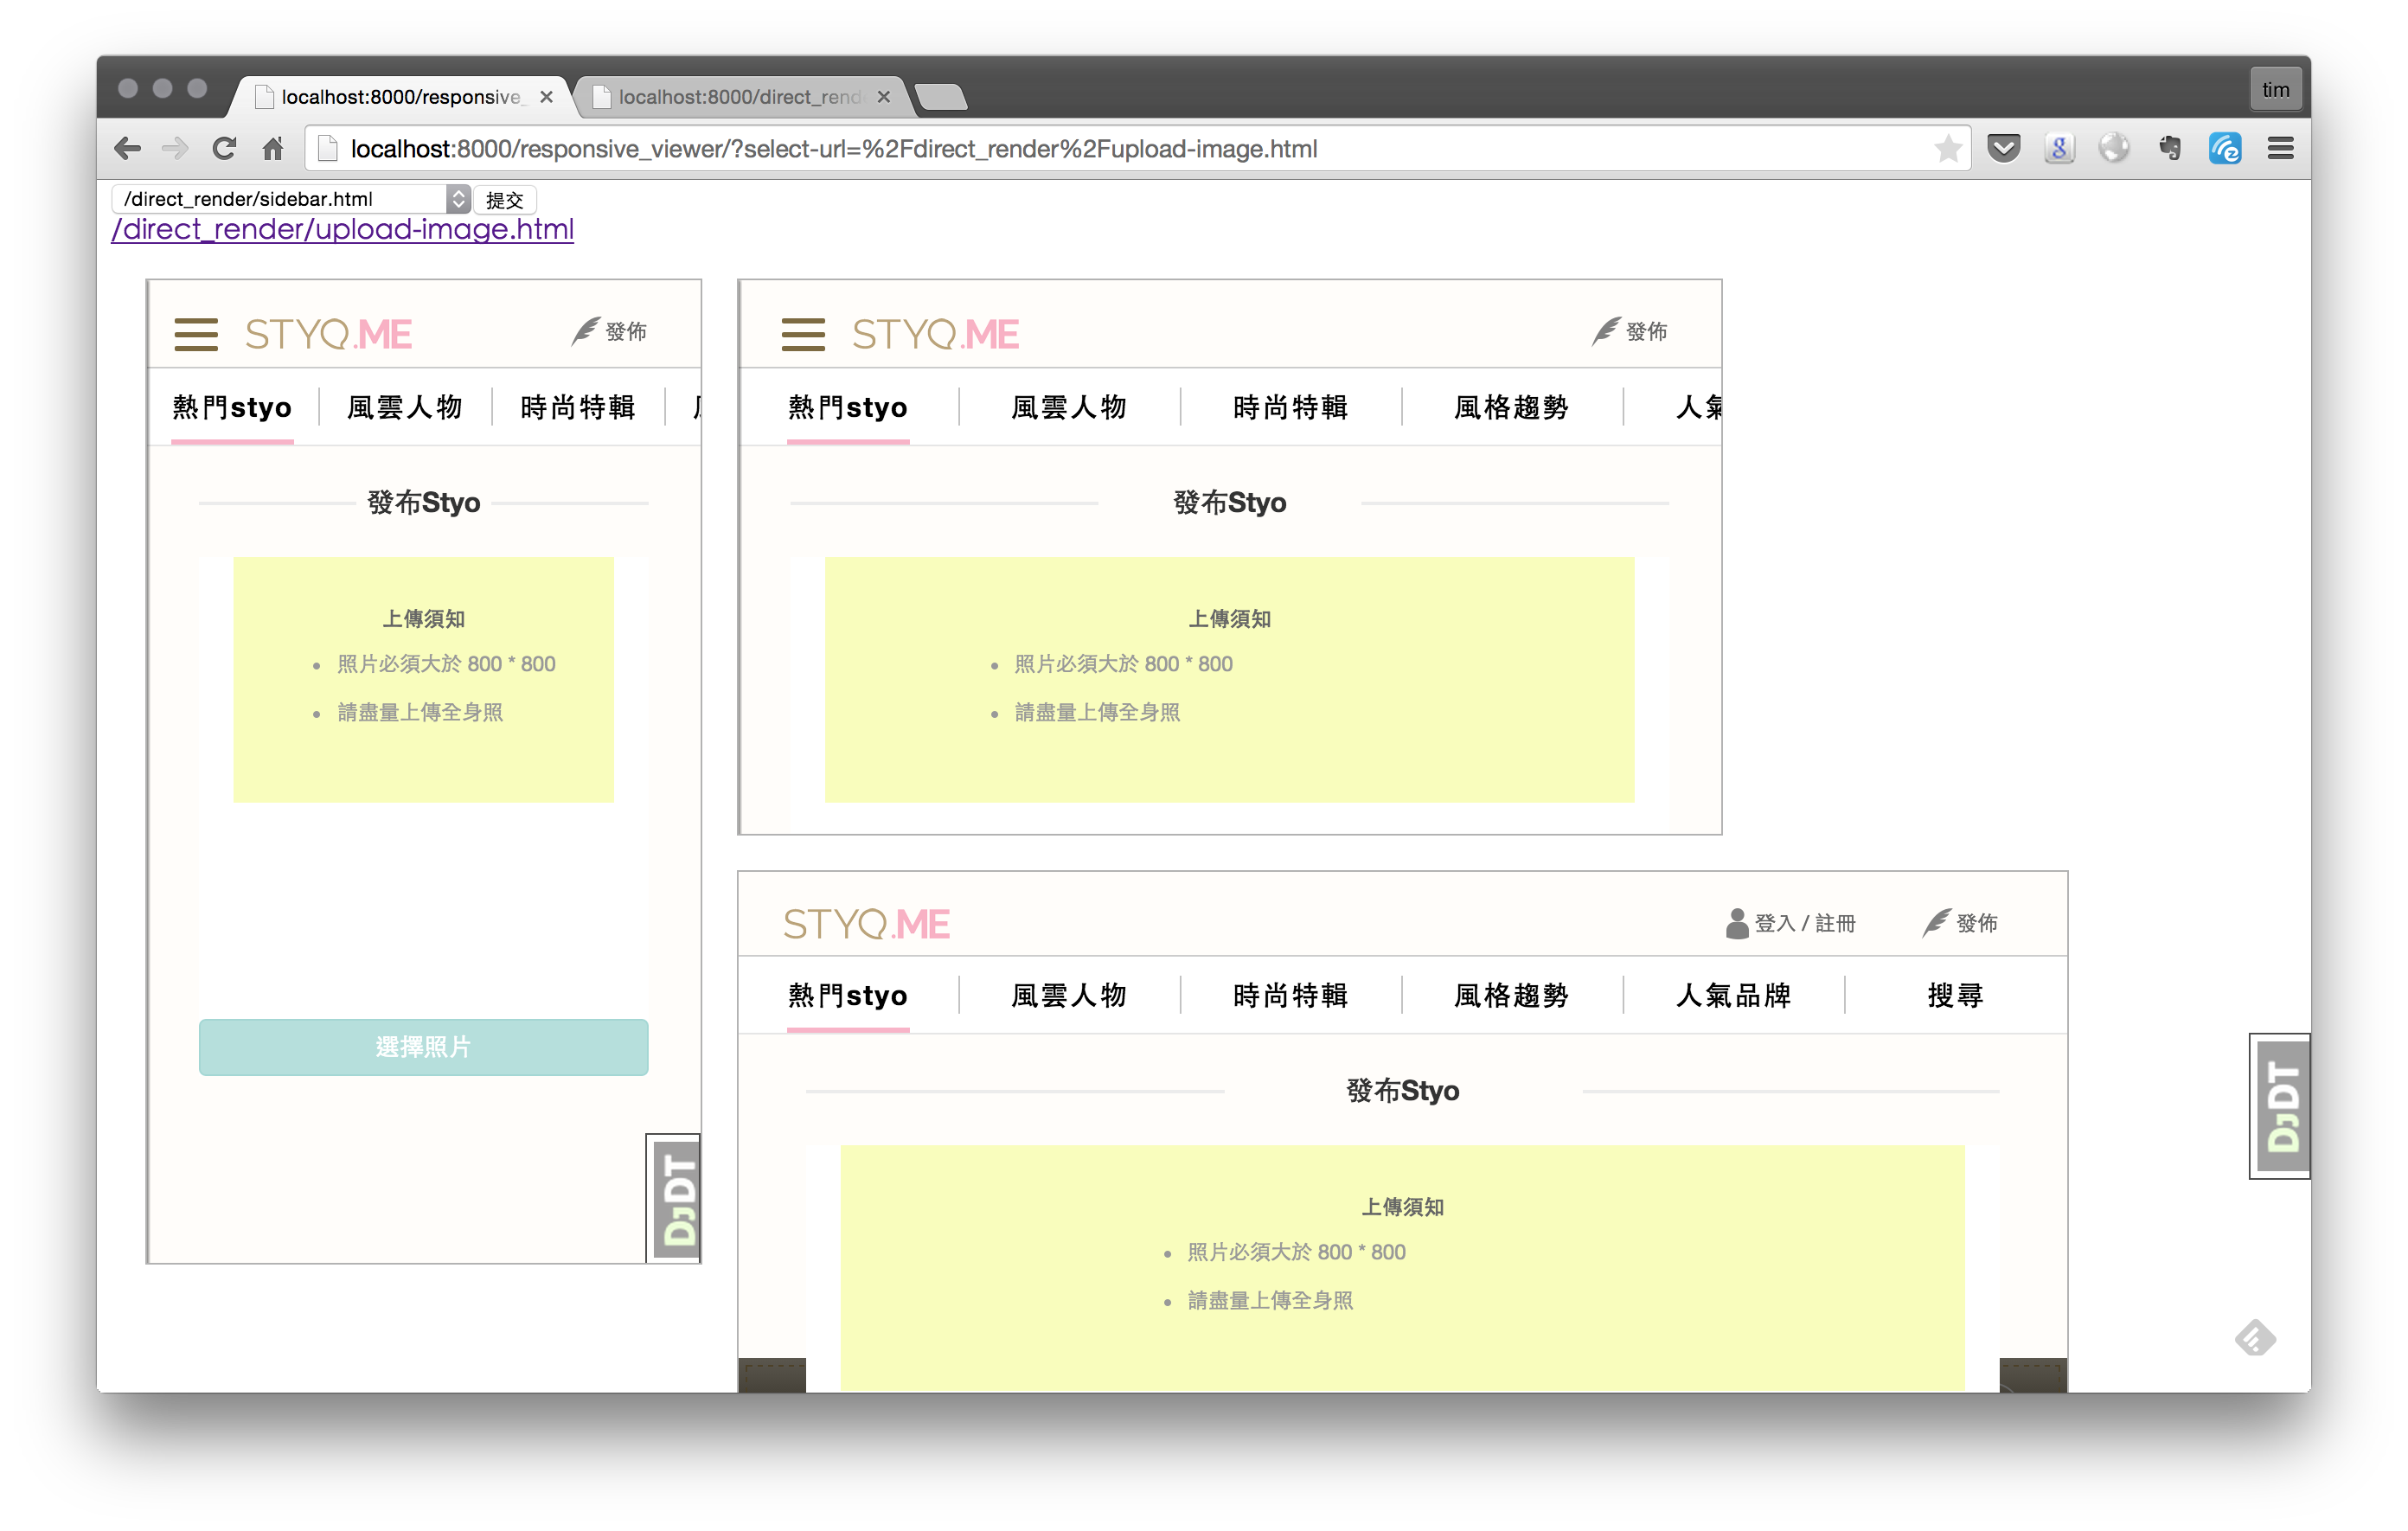Bookmark page with the star icon
Viewport: 2408px width, 1531px height.
point(1947,149)
